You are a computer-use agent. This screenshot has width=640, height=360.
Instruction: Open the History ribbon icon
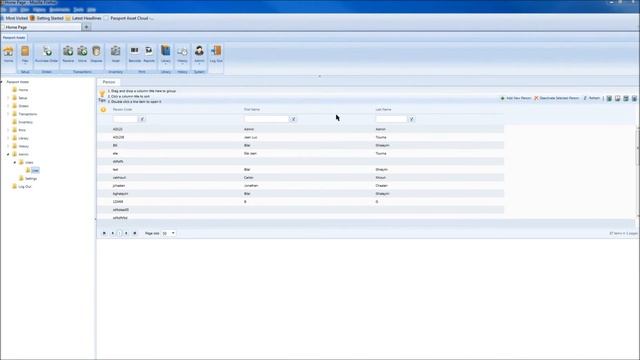pyautogui.click(x=182, y=54)
